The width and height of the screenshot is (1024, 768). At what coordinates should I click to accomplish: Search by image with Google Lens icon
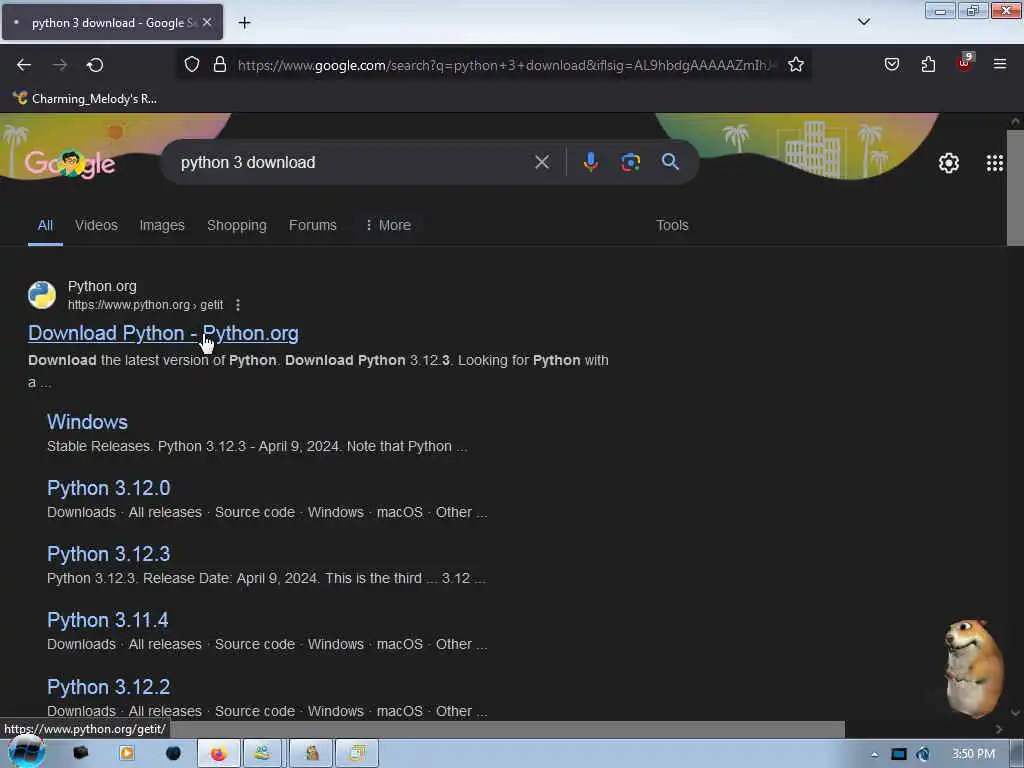(x=630, y=162)
